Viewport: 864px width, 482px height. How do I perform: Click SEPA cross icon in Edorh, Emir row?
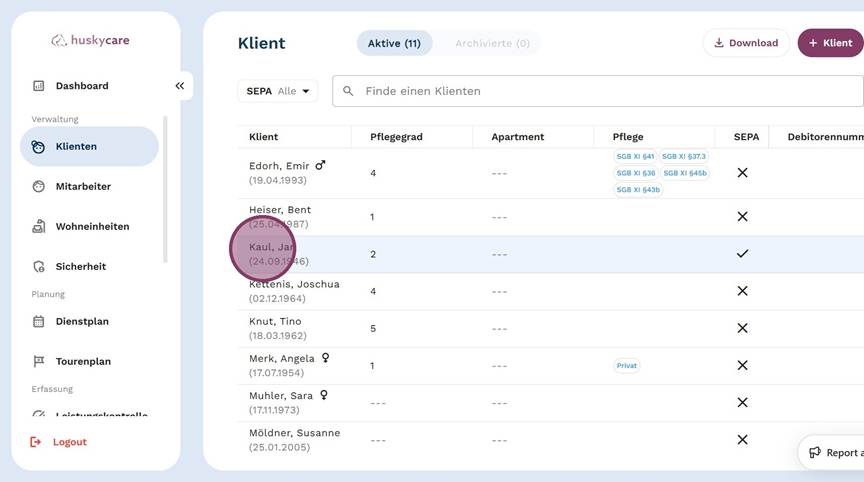[x=742, y=172]
